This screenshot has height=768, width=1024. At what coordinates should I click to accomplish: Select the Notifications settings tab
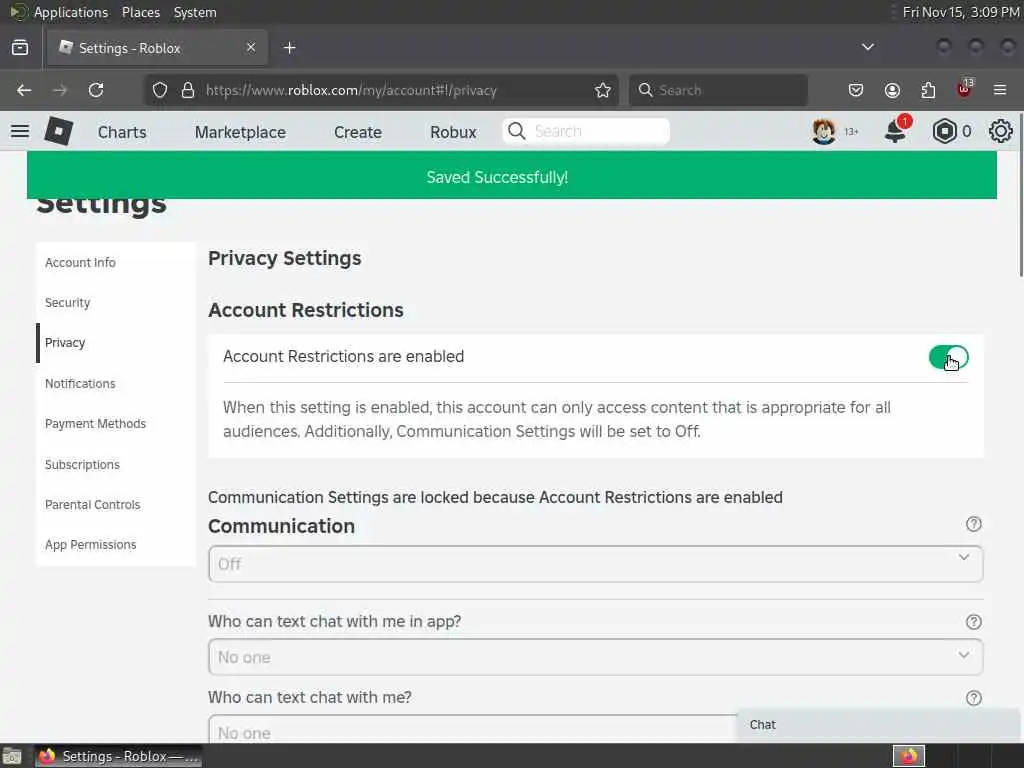(x=116, y=383)
